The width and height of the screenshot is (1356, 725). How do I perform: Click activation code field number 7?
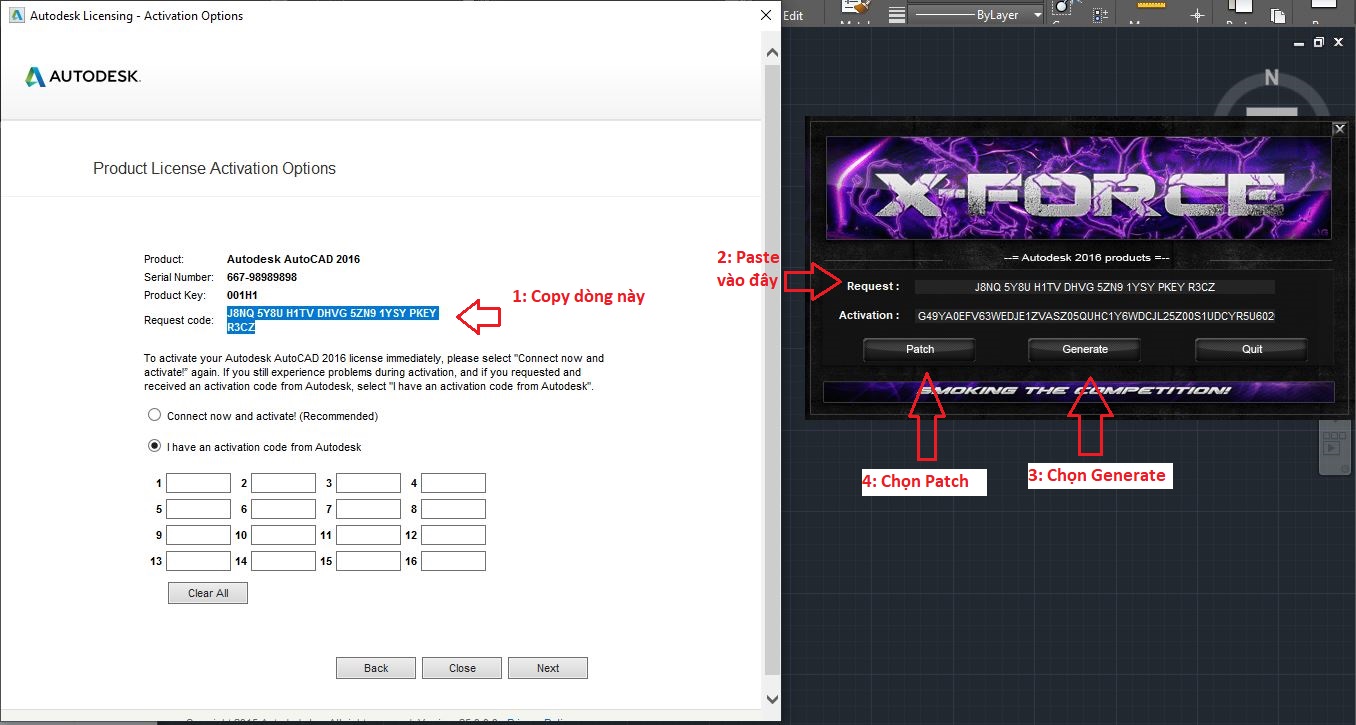pyautogui.click(x=368, y=509)
